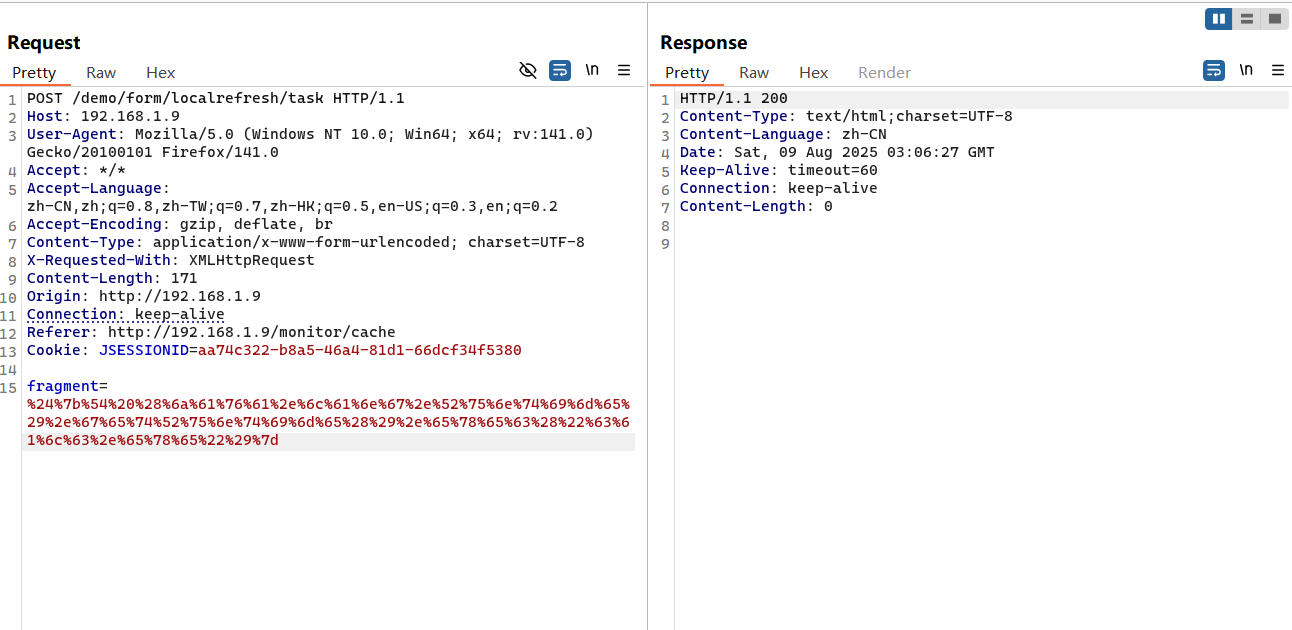Click the fragment= parameter name
Image resolution: width=1292 pixels, height=630 pixels.
point(67,386)
